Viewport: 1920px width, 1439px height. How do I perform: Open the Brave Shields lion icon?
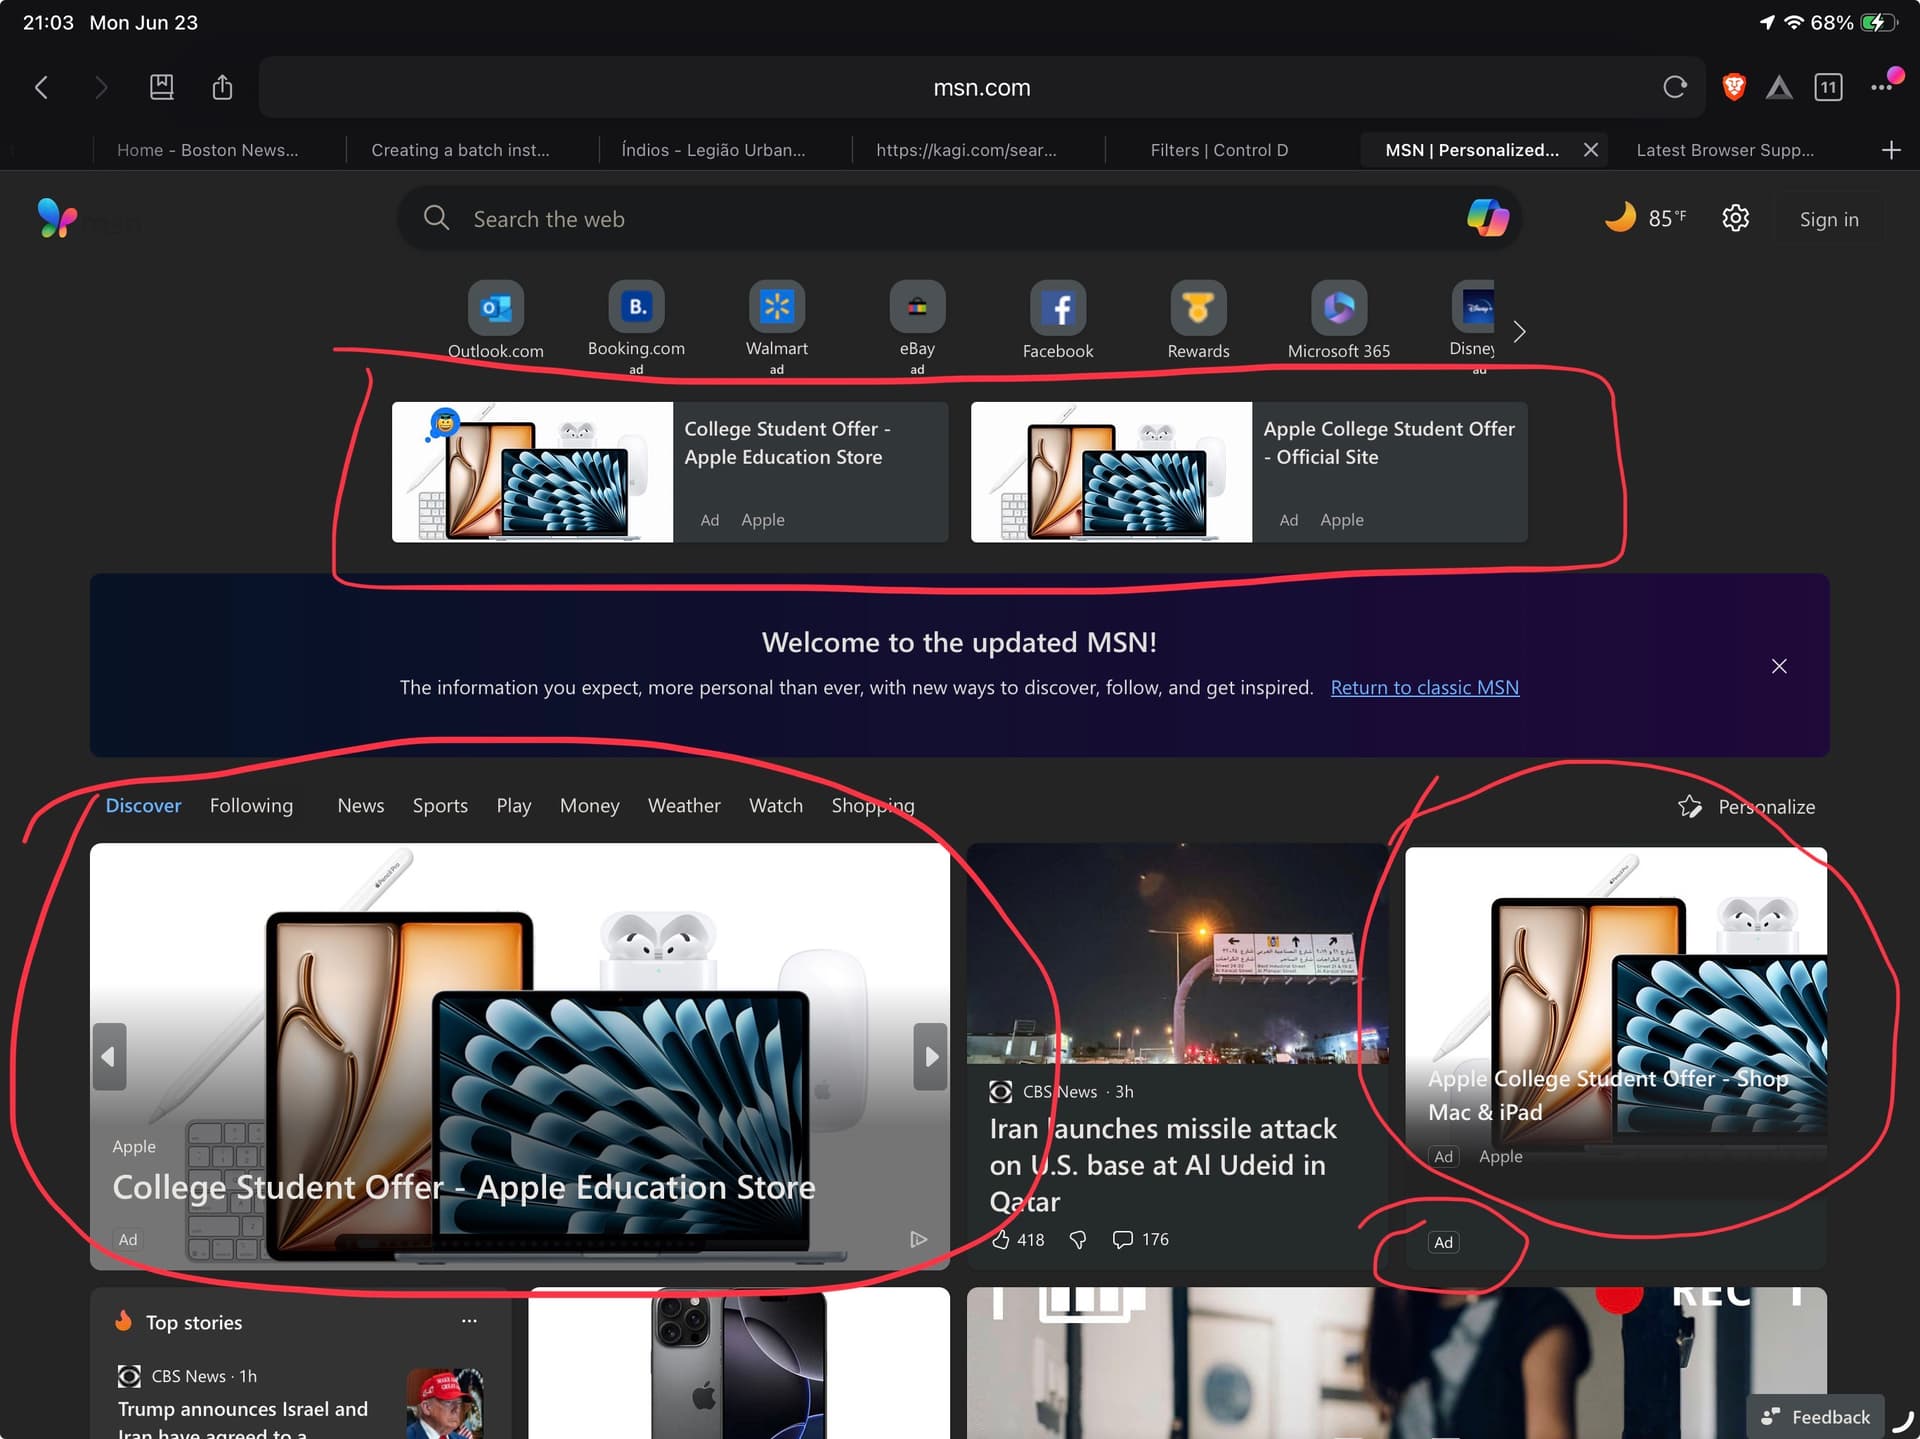[1734, 88]
